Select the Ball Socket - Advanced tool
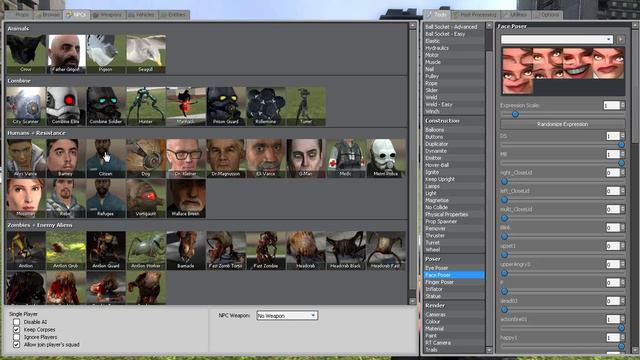This screenshot has width=640, height=360. (x=454, y=27)
